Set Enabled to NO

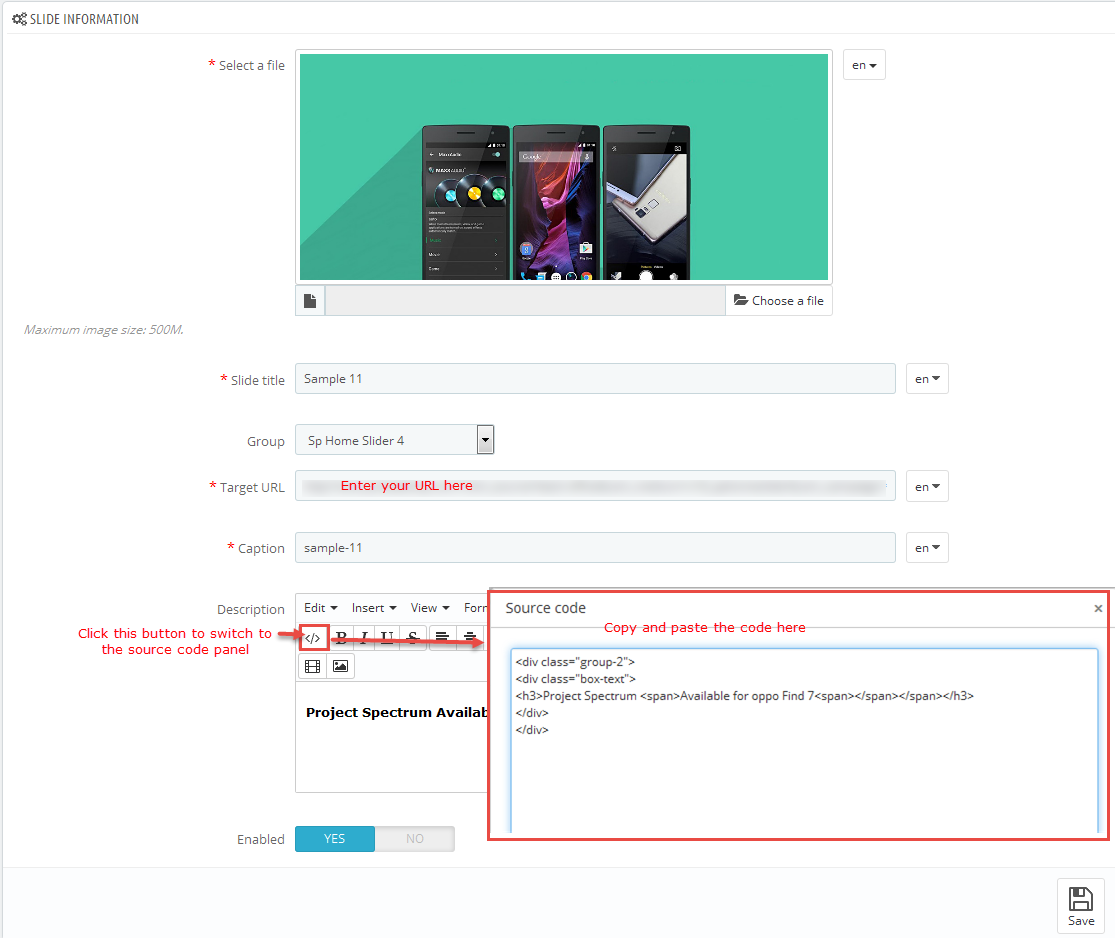[x=415, y=839]
